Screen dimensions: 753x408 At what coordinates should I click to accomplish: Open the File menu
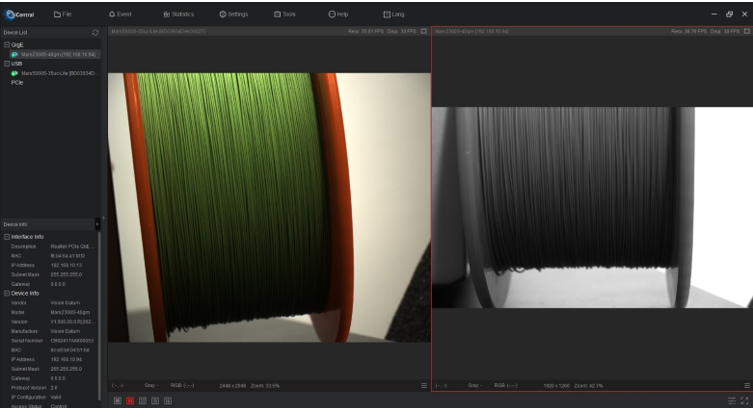click(x=62, y=14)
